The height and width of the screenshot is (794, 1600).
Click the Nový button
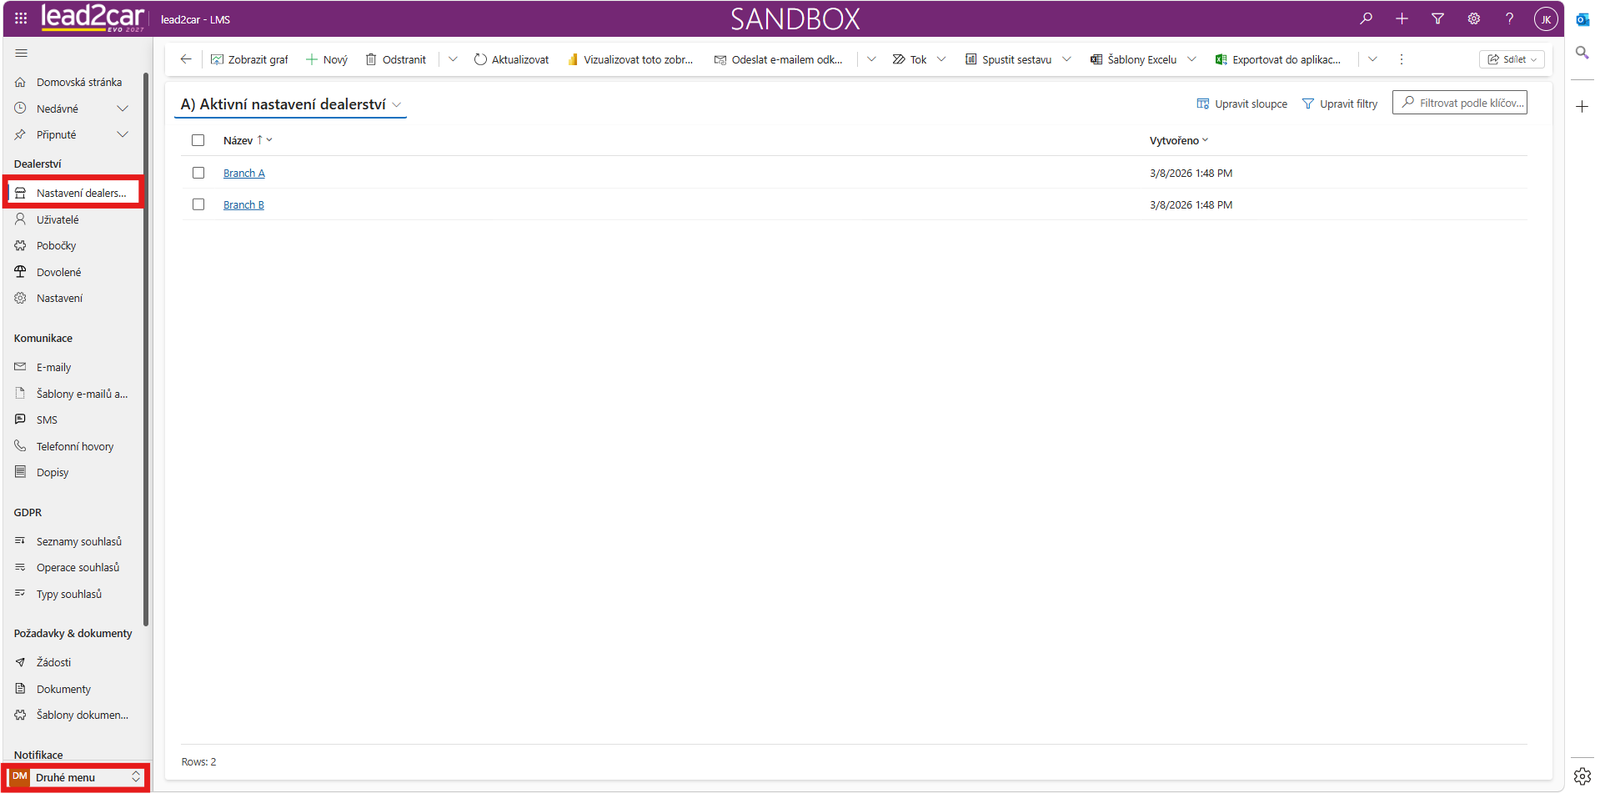point(327,59)
